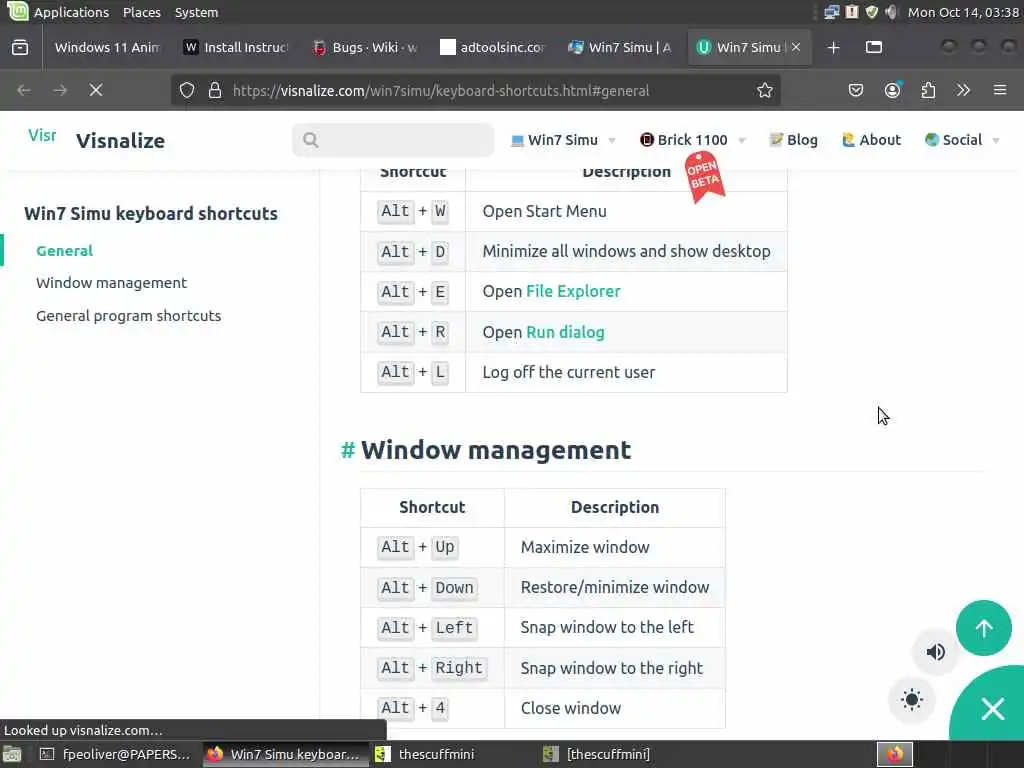Click the 'Open Start Menu' description cell
Image resolution: width=1024 pixels, height=768 pixels.
point(626,211)
